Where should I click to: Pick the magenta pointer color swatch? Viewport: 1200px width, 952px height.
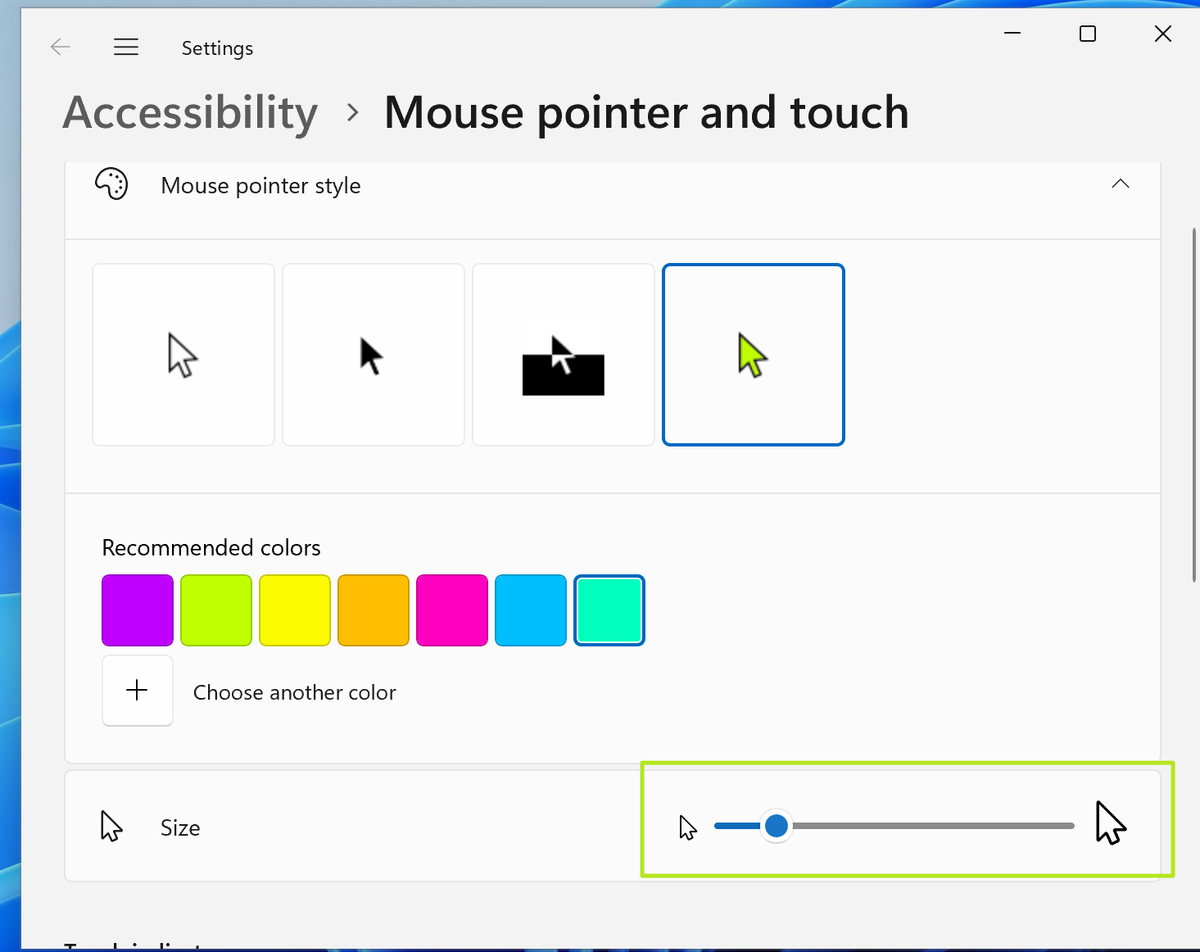pyautogui.click(x=452, y=610)
